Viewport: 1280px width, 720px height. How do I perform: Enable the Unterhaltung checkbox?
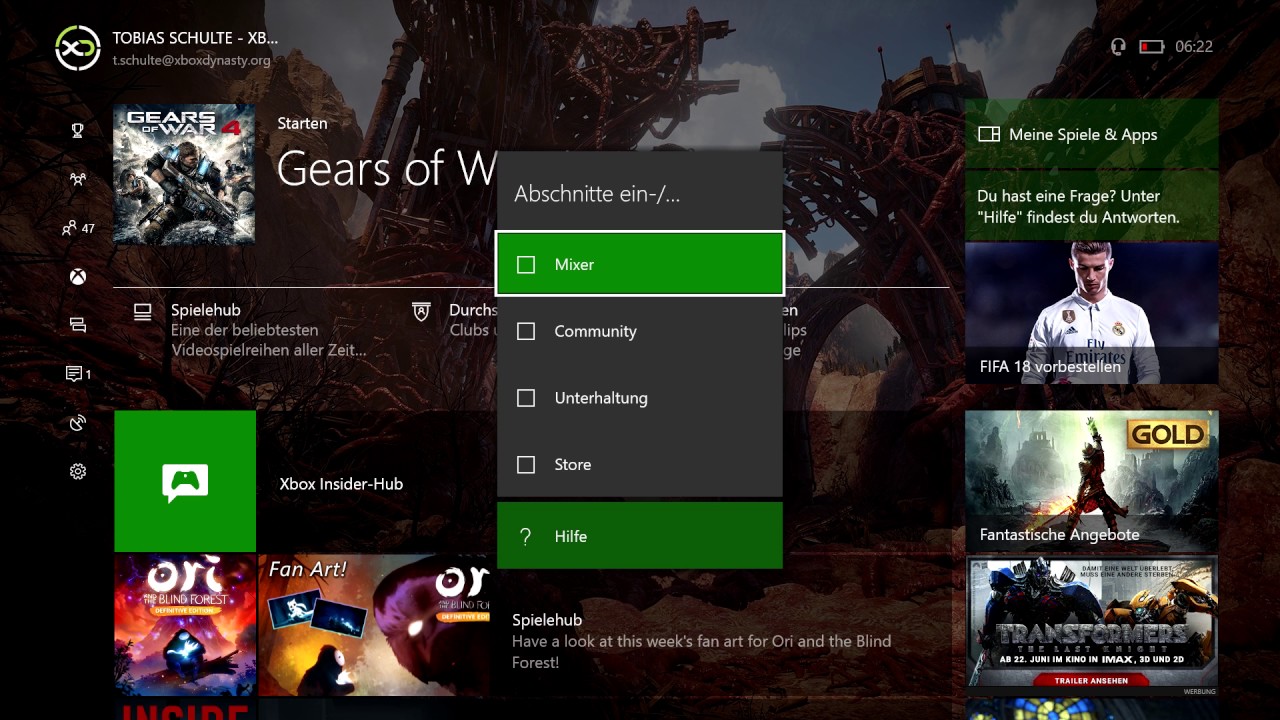[526, 398]
